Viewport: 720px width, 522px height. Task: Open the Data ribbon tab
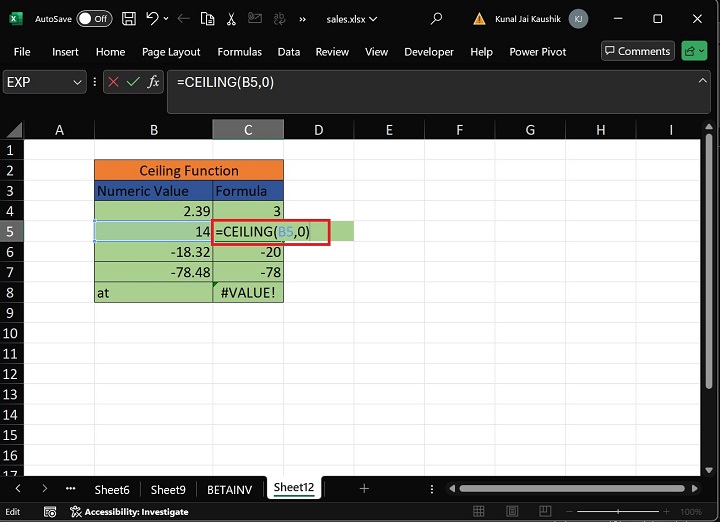(x=289, y=52)
